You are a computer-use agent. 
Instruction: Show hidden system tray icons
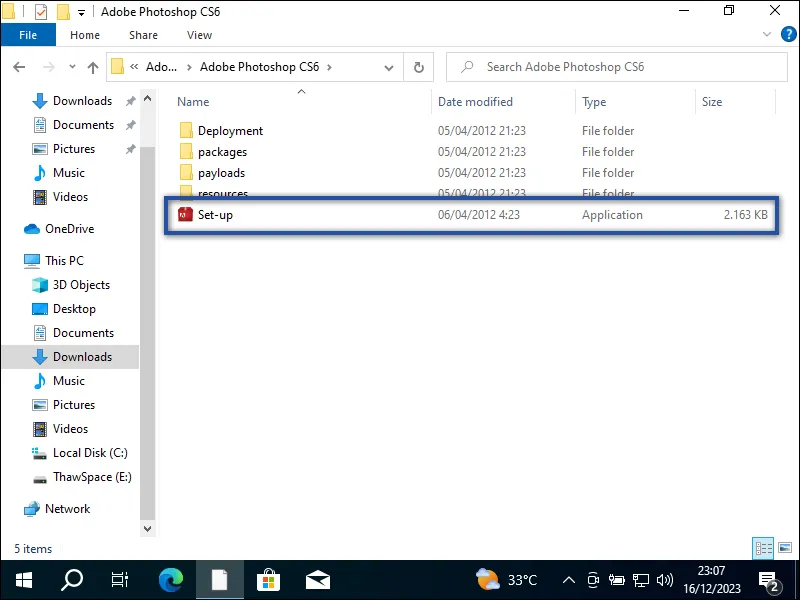(569, 580)
